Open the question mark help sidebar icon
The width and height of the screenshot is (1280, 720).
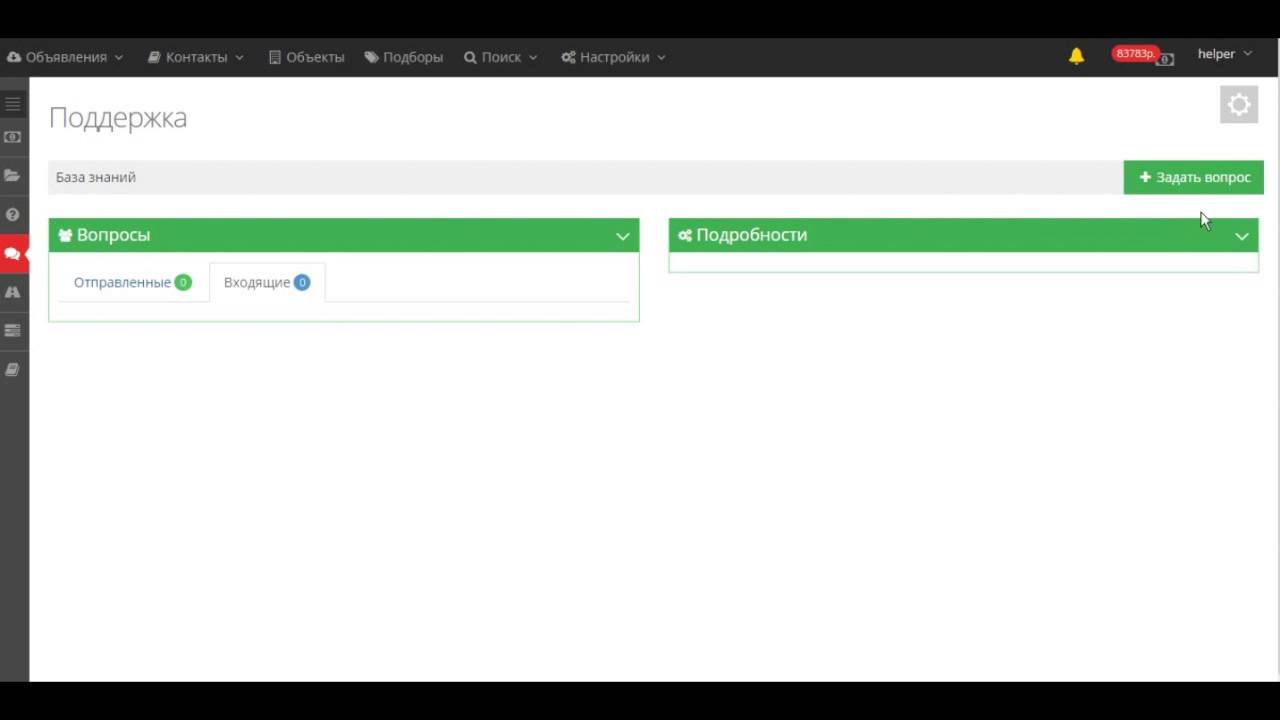point(13,214)
